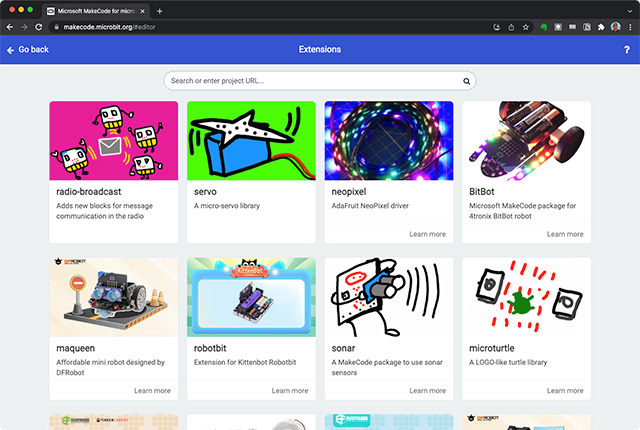Screen dimensions: 640x430
Task: Choose the sonar extension card image
Action: [x=389, y=298]
